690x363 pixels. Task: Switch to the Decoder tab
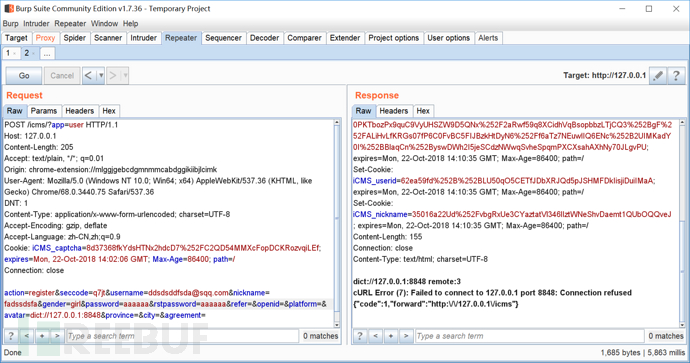[264, 38]
